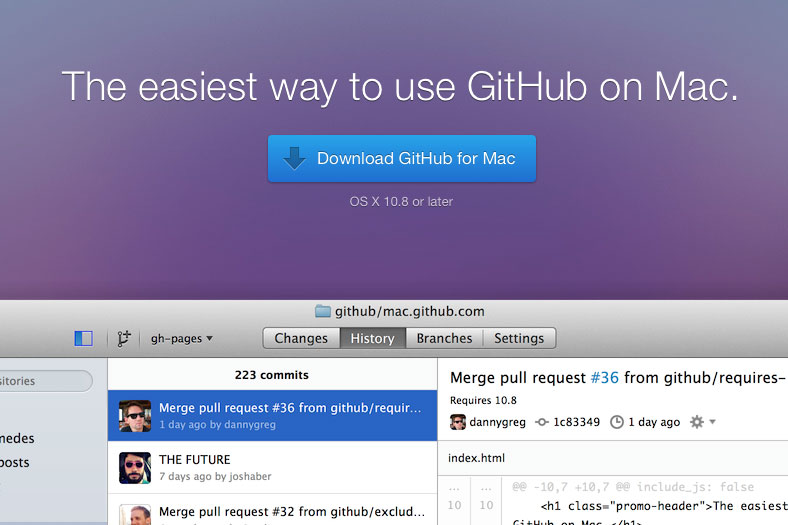788x525 pixels.
Task: Click the clock icon beside 1 day ago
Action: (x=617, y=422)
